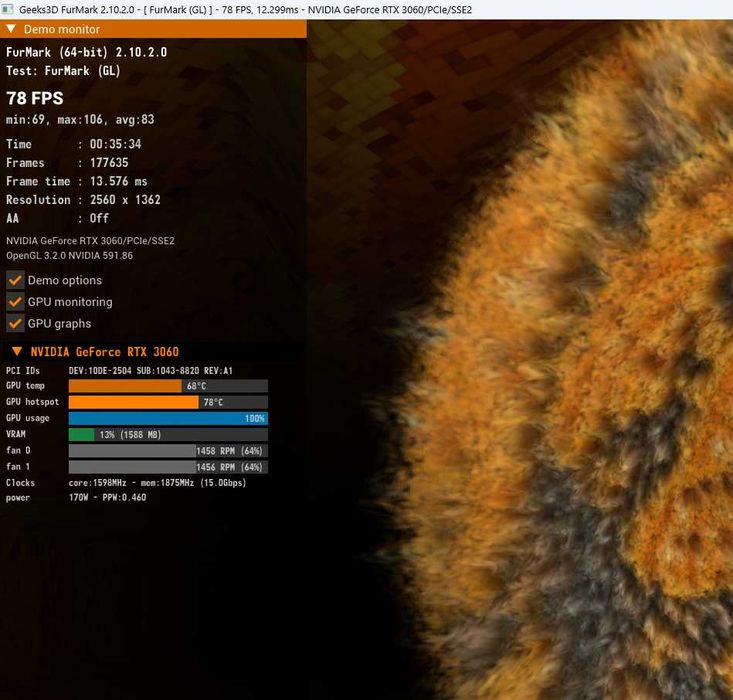This screenshot has width=733, height=700.
Task: Click the Frames 177635 value
Action: click(x=109, y=163)
